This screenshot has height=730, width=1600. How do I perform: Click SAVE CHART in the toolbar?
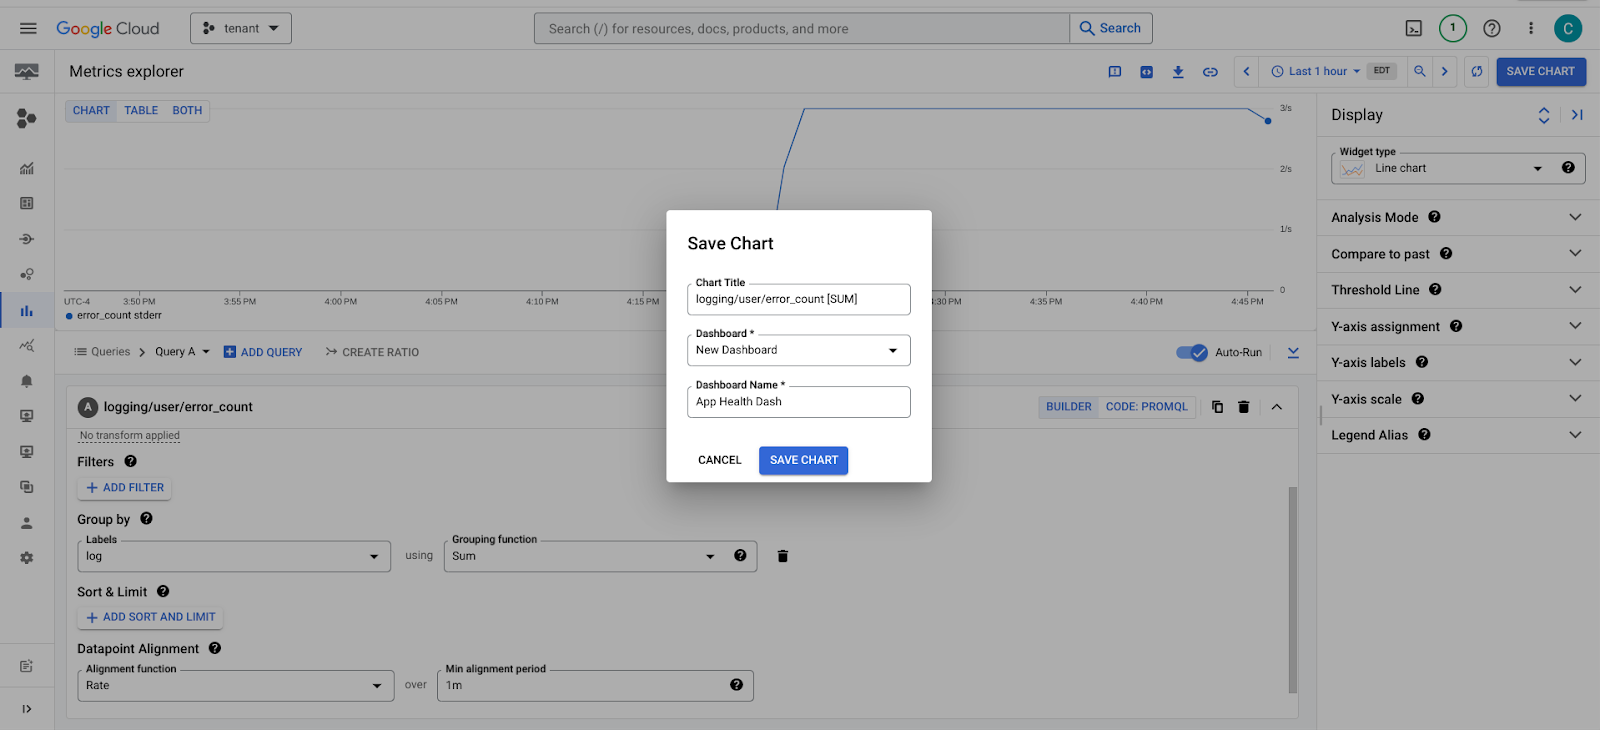pos(1541,71)
